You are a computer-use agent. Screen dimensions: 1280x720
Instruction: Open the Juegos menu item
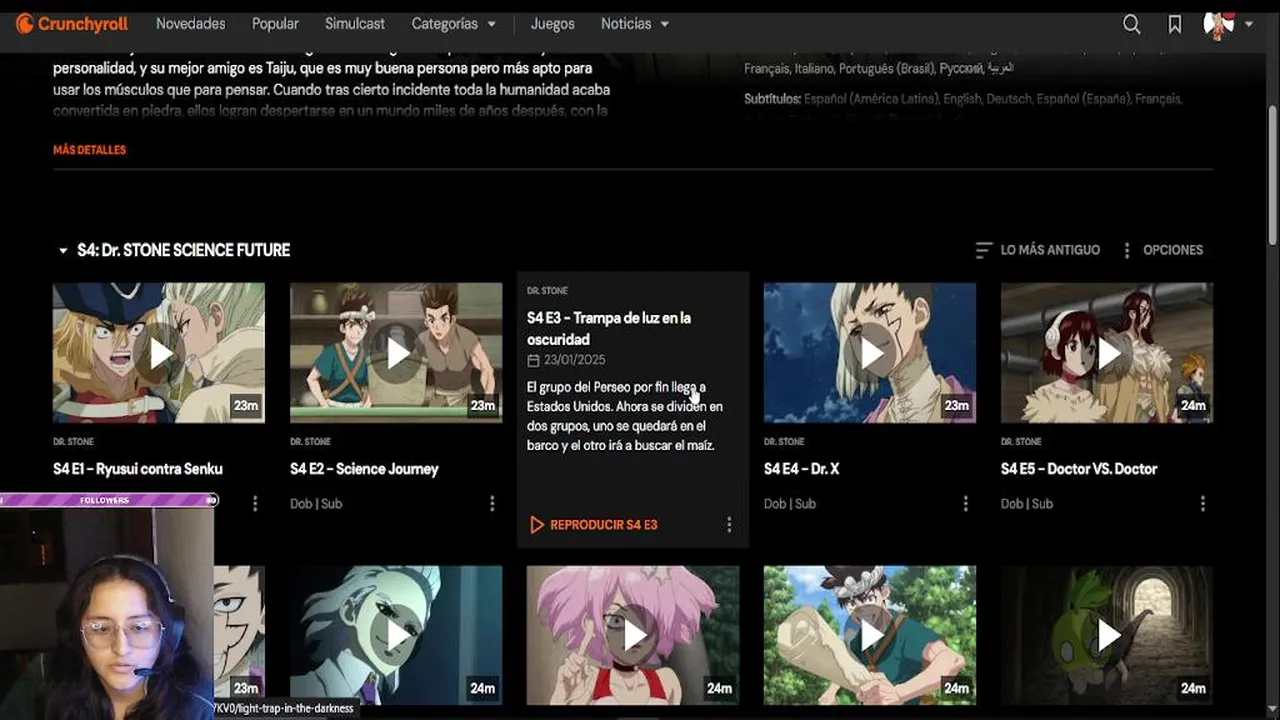[x=553, y=23]
